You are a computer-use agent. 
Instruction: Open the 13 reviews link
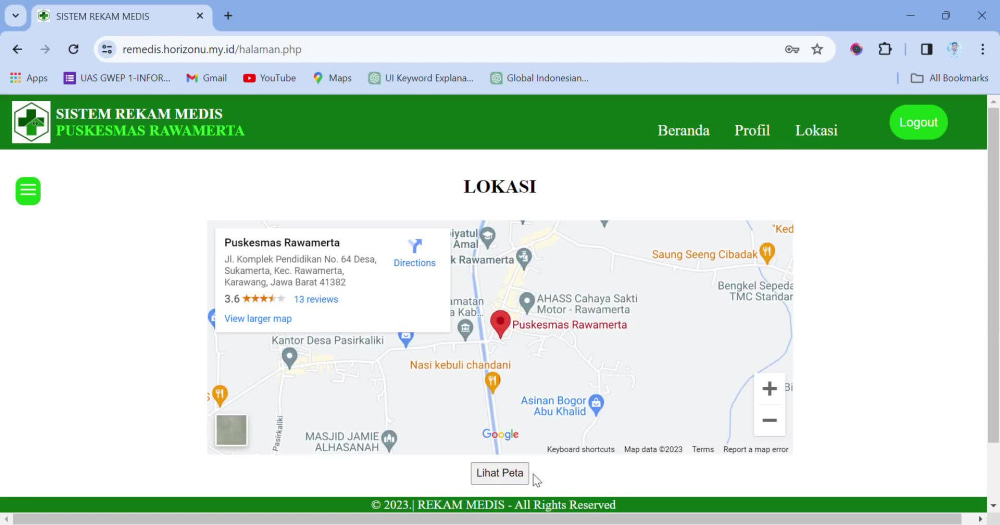(316, 299)
